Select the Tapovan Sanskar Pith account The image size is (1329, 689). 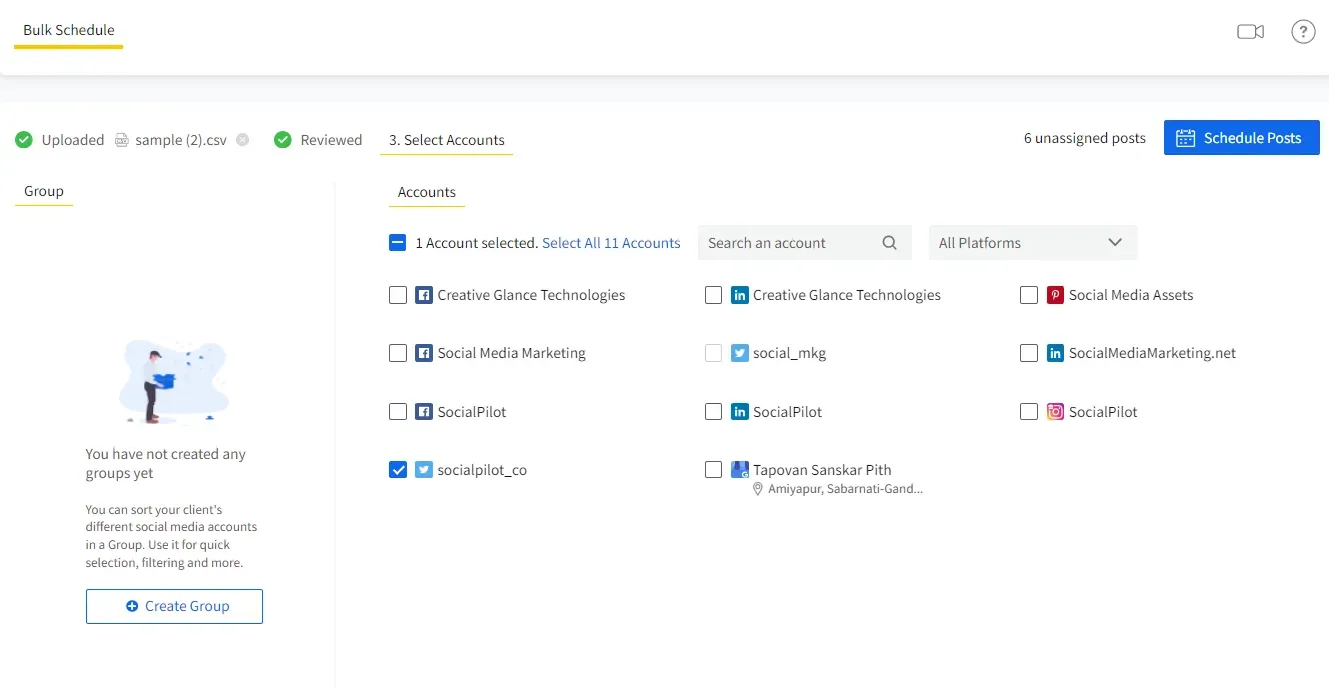pos(713,469)
